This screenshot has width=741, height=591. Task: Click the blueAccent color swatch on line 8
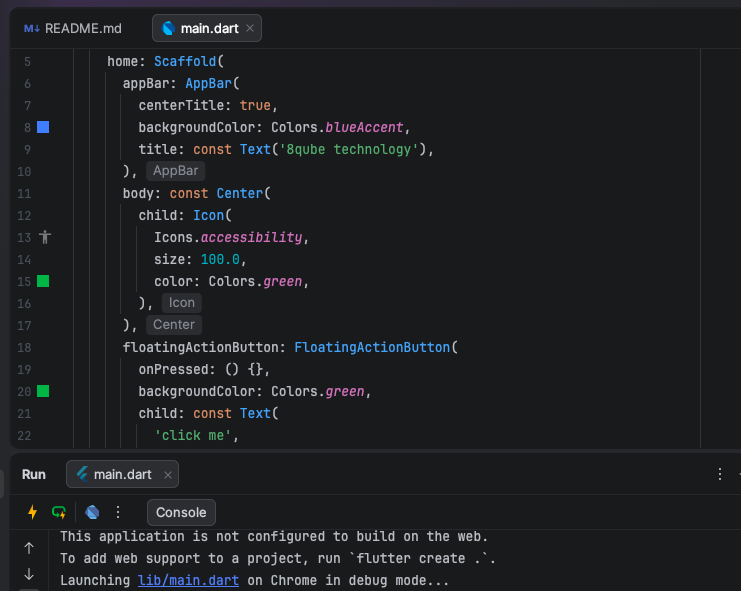click(43, 127)
